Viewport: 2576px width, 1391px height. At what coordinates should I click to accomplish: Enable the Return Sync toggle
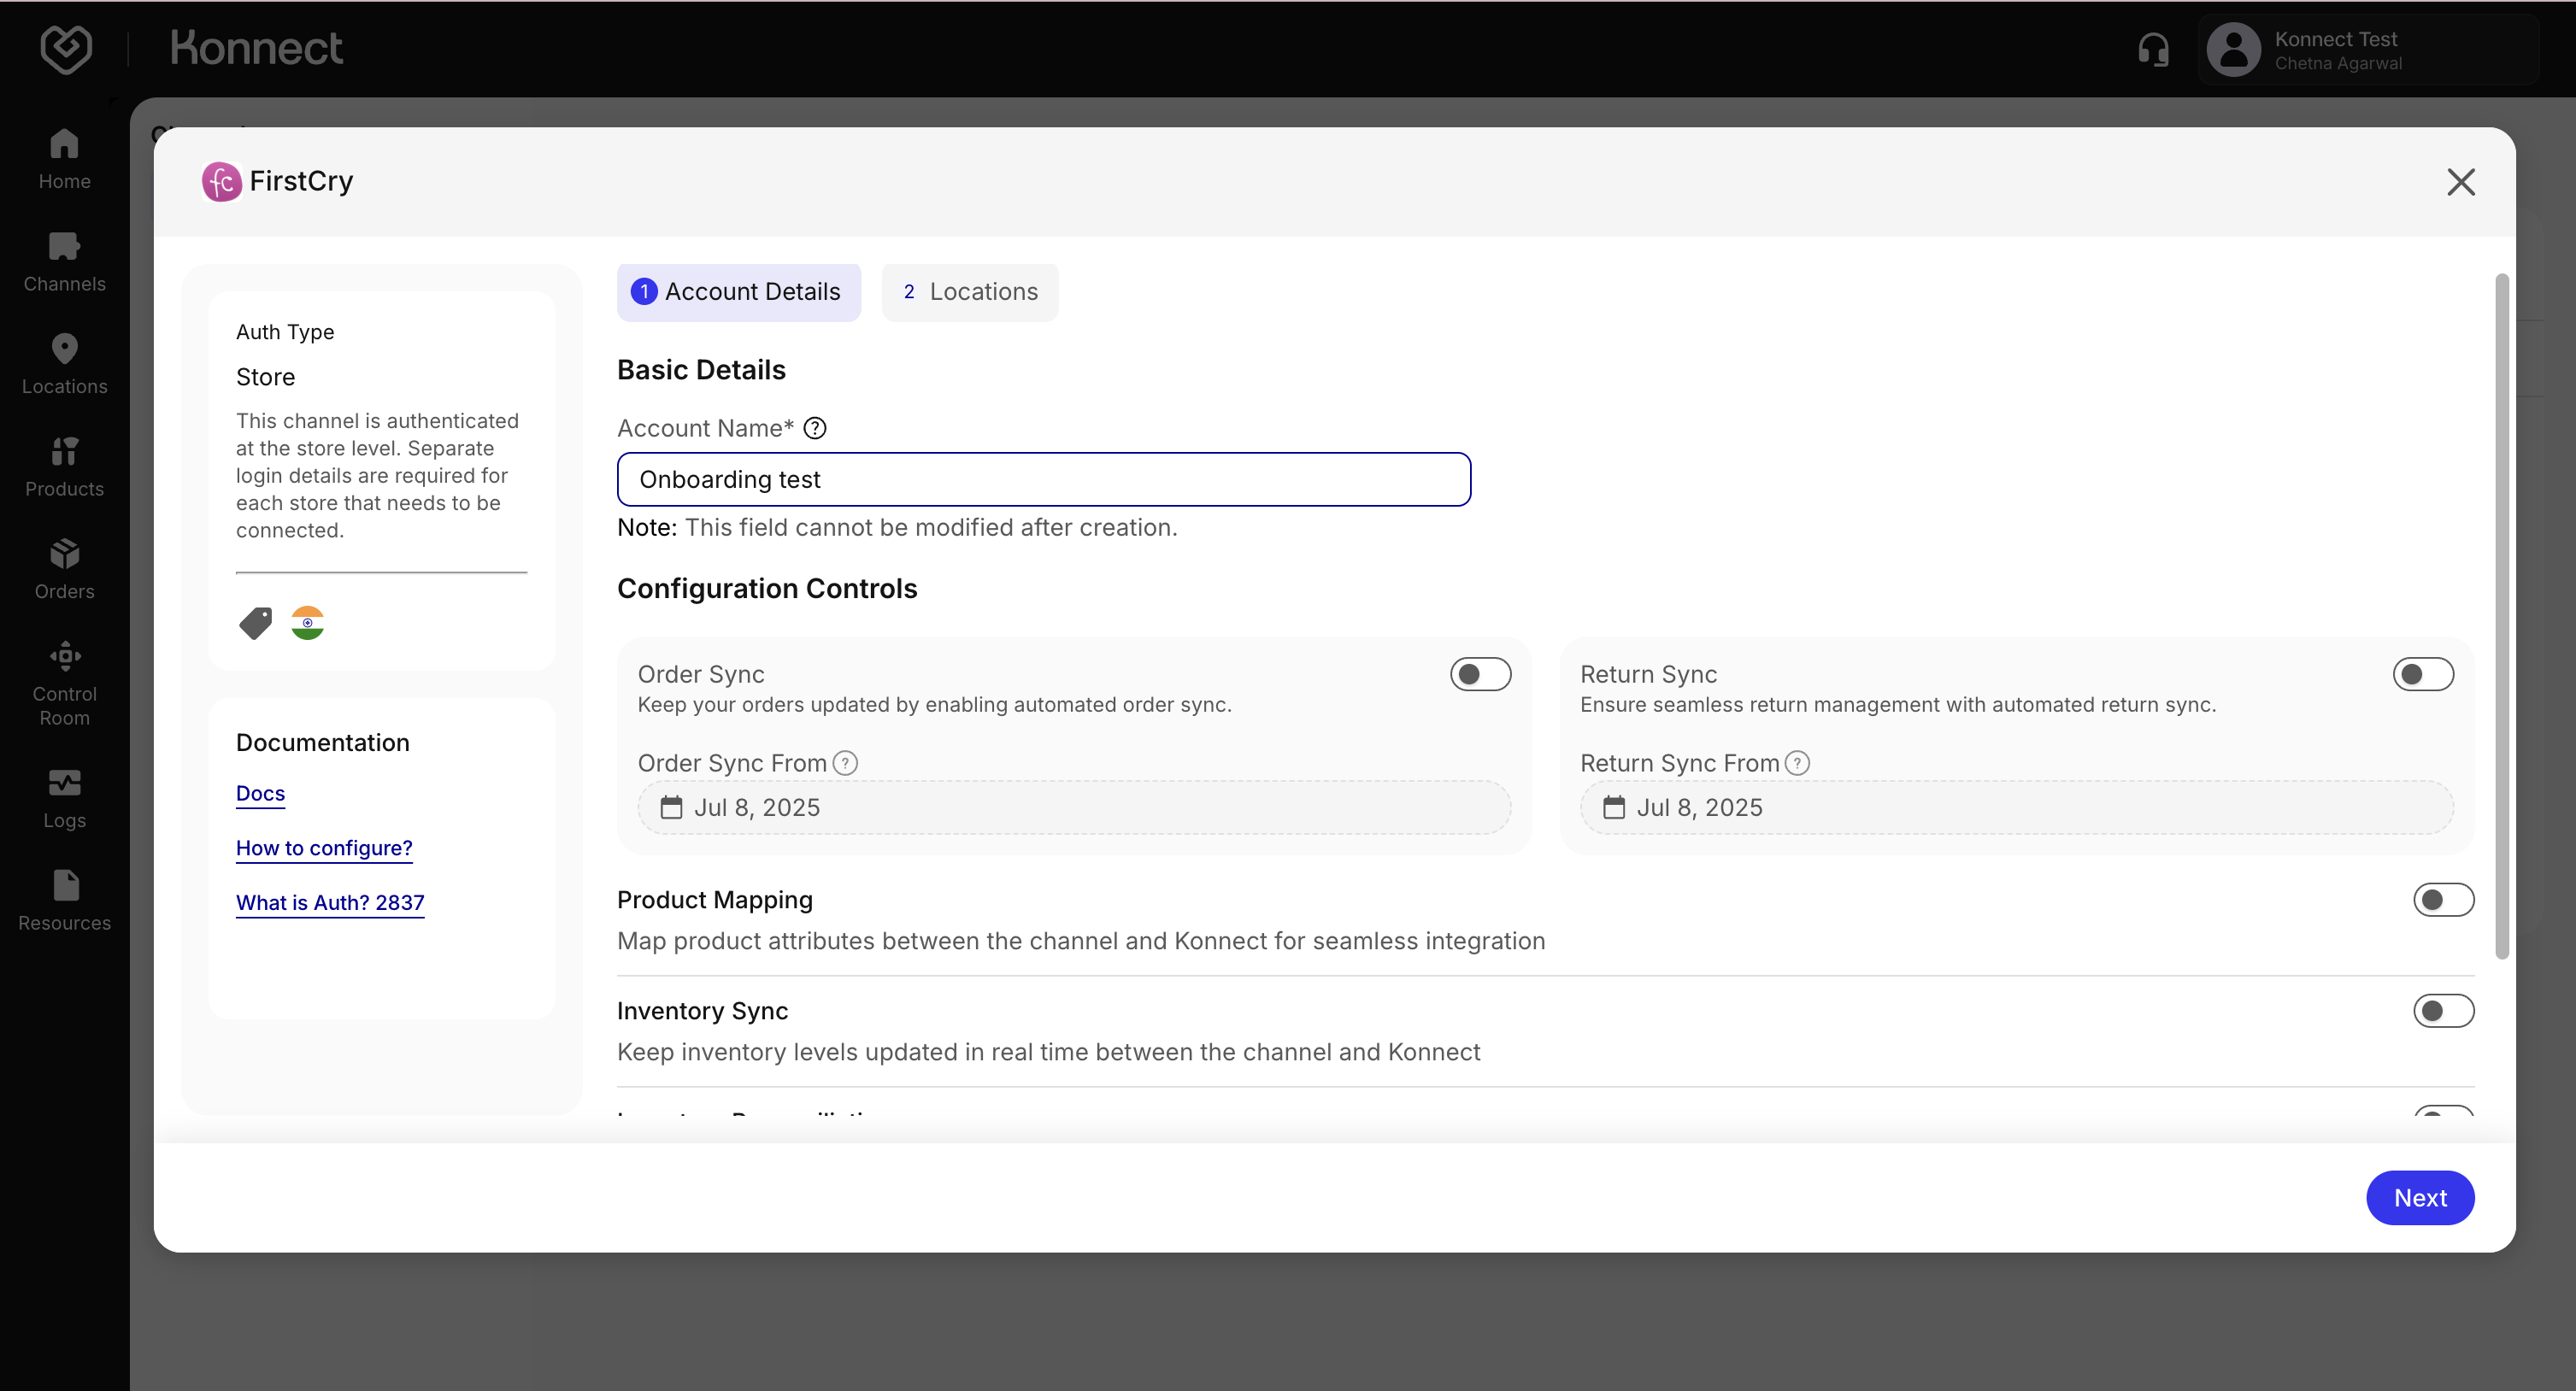[2422, 674]
